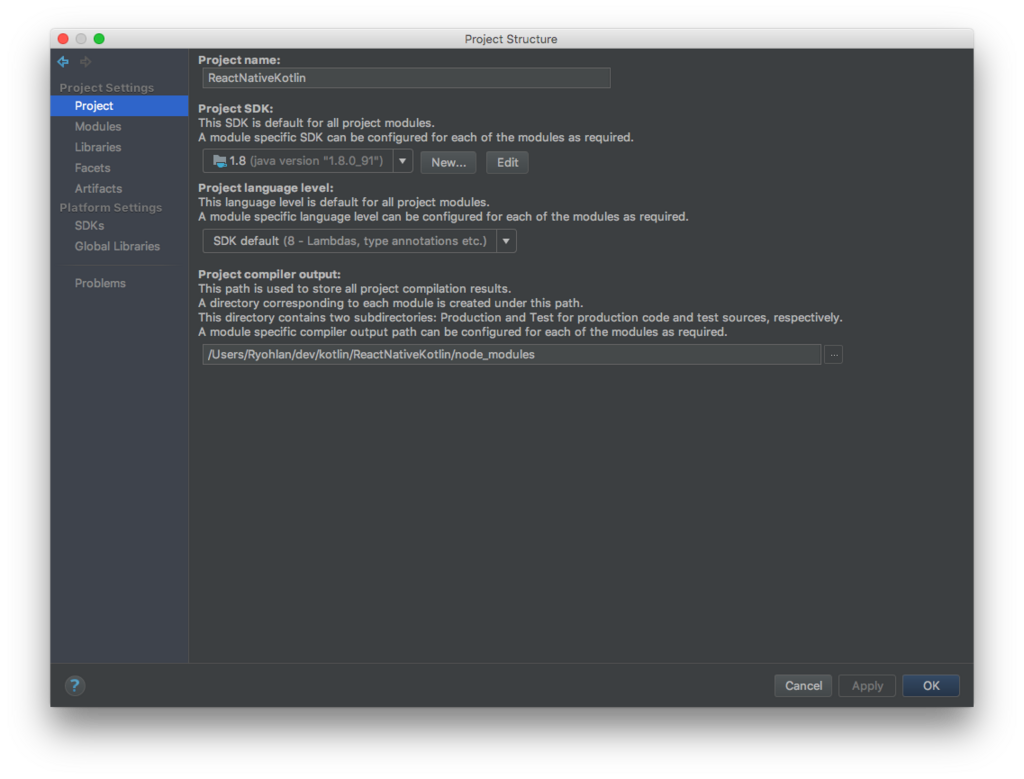Image resolution: width=1024 pixels, height=779 pixels.
Task: Click the Apply button
Action: click(x=867, y=686)
